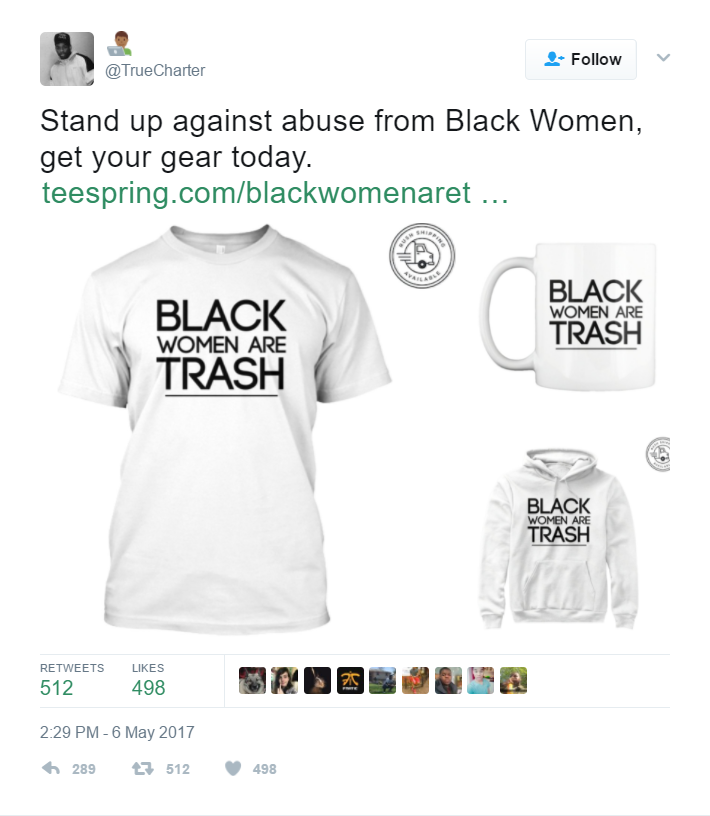Like the tweet with heart icon
This screenshot has width=710, height=816.
pos(233,768)
